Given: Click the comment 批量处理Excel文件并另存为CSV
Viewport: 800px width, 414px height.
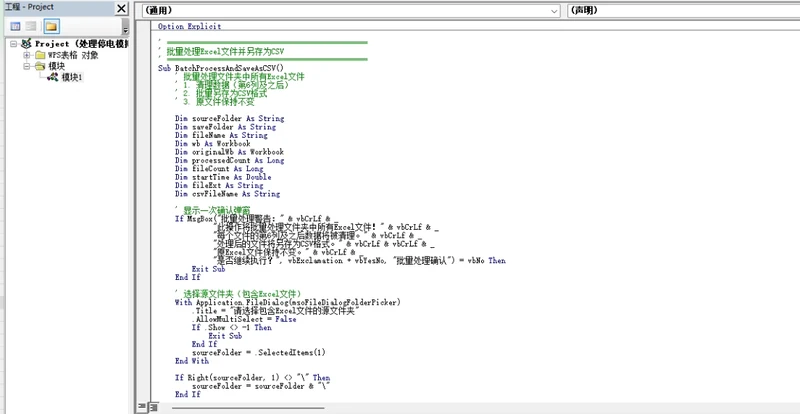Looking at the screenshot, I should [x=225, y=52].
